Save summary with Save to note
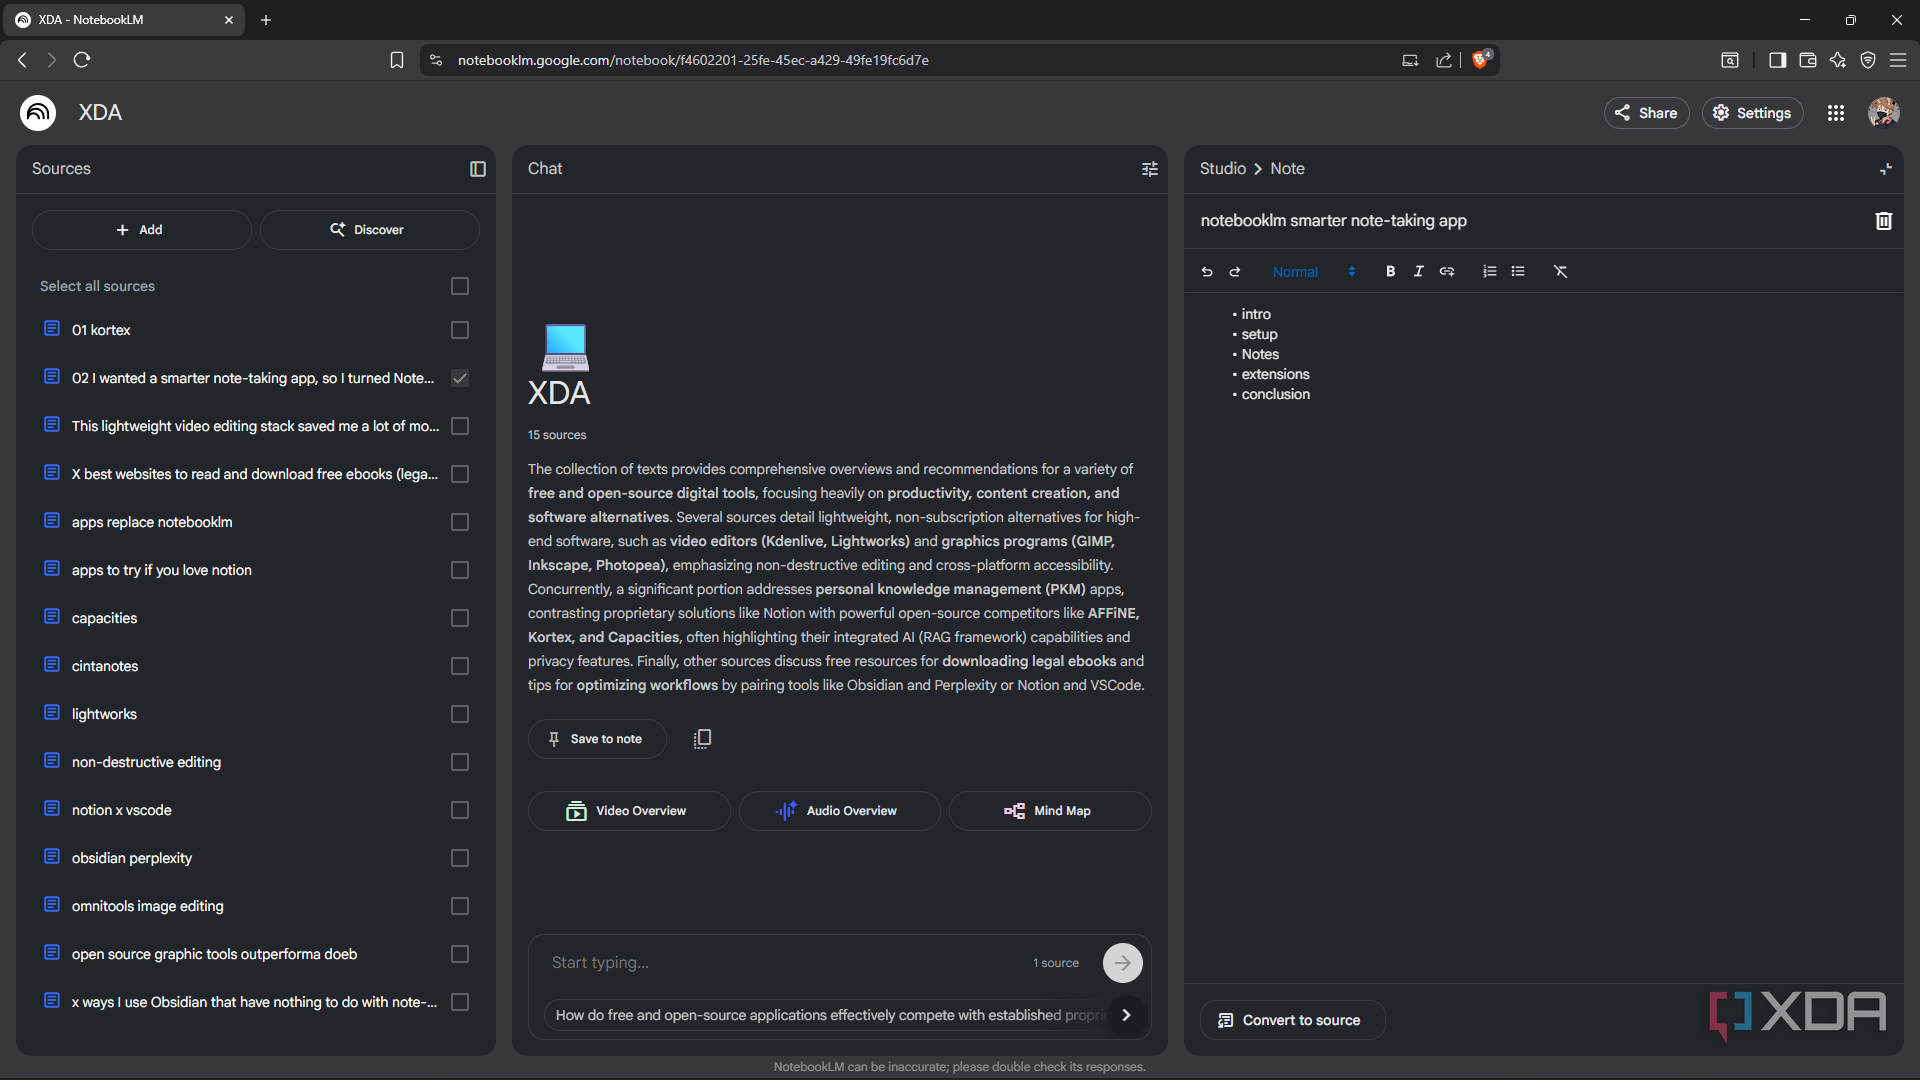Screen dimensions: 1920x1080 pos(597,739)
